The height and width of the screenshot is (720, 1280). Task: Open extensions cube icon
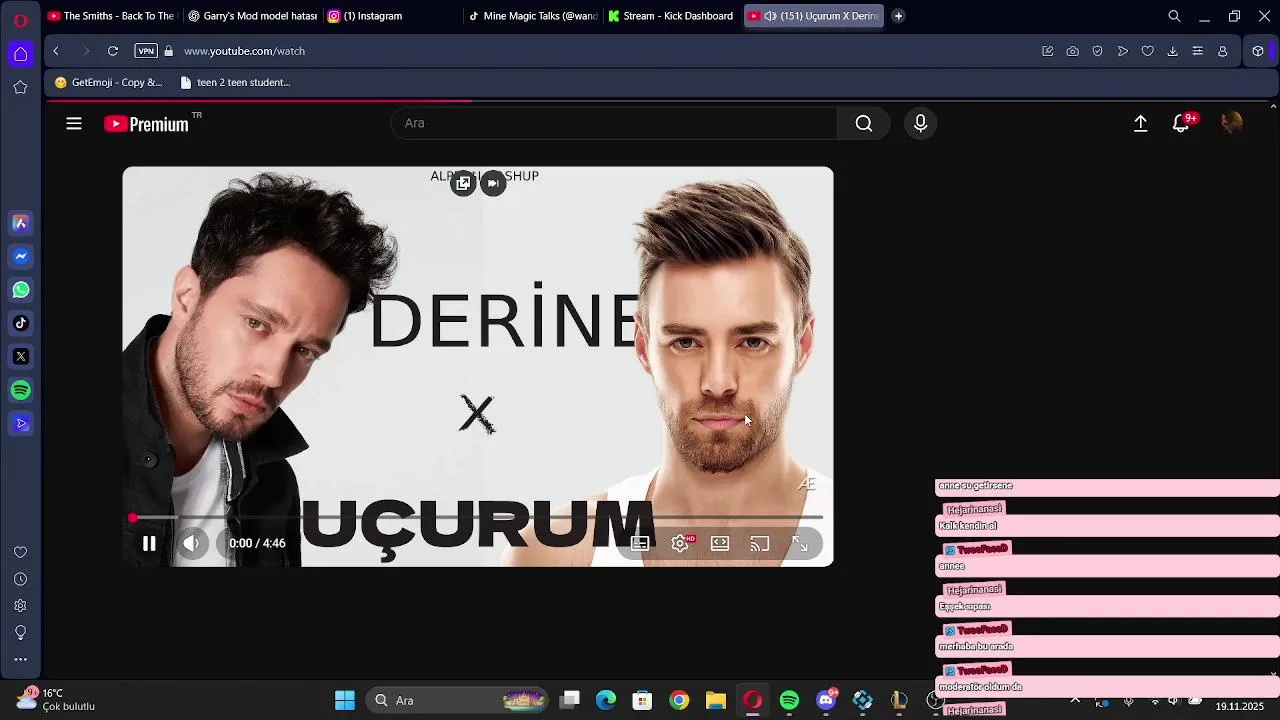point(1258,51)
